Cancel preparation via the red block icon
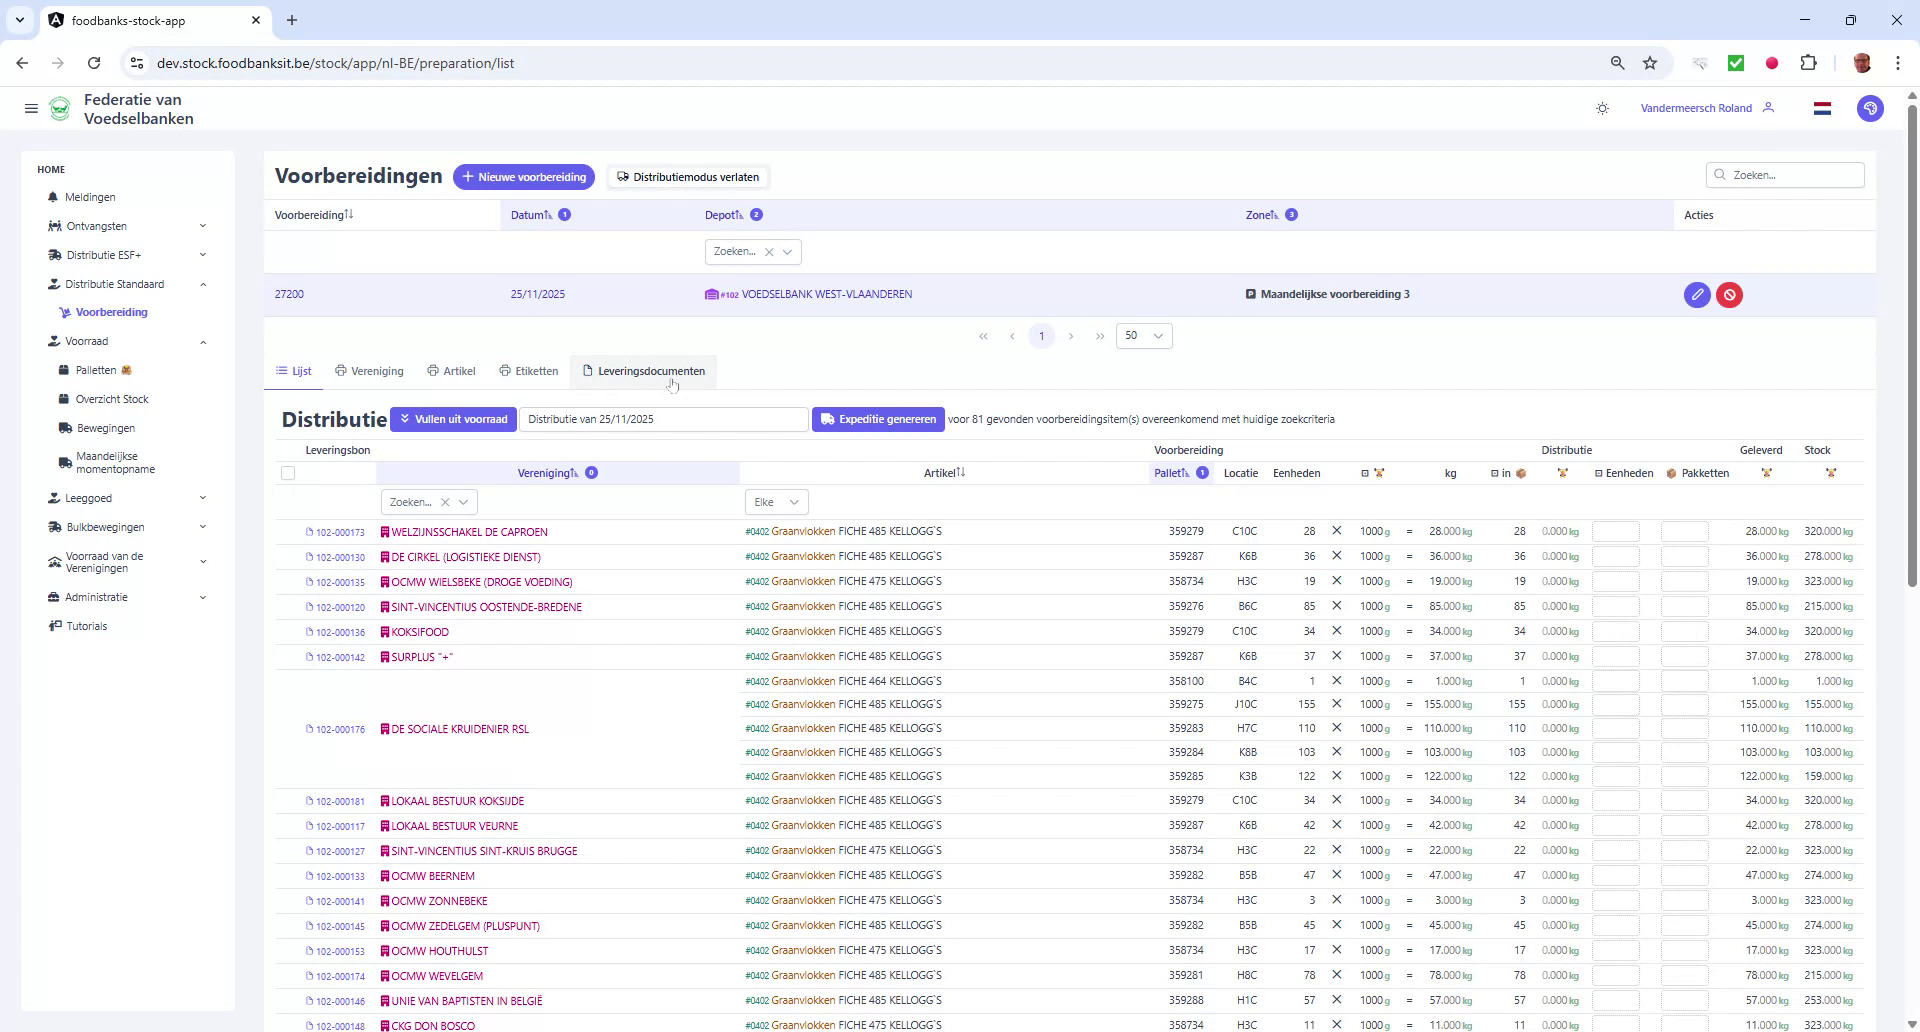1920x1032 pixels. click(x=1731, y=295)
